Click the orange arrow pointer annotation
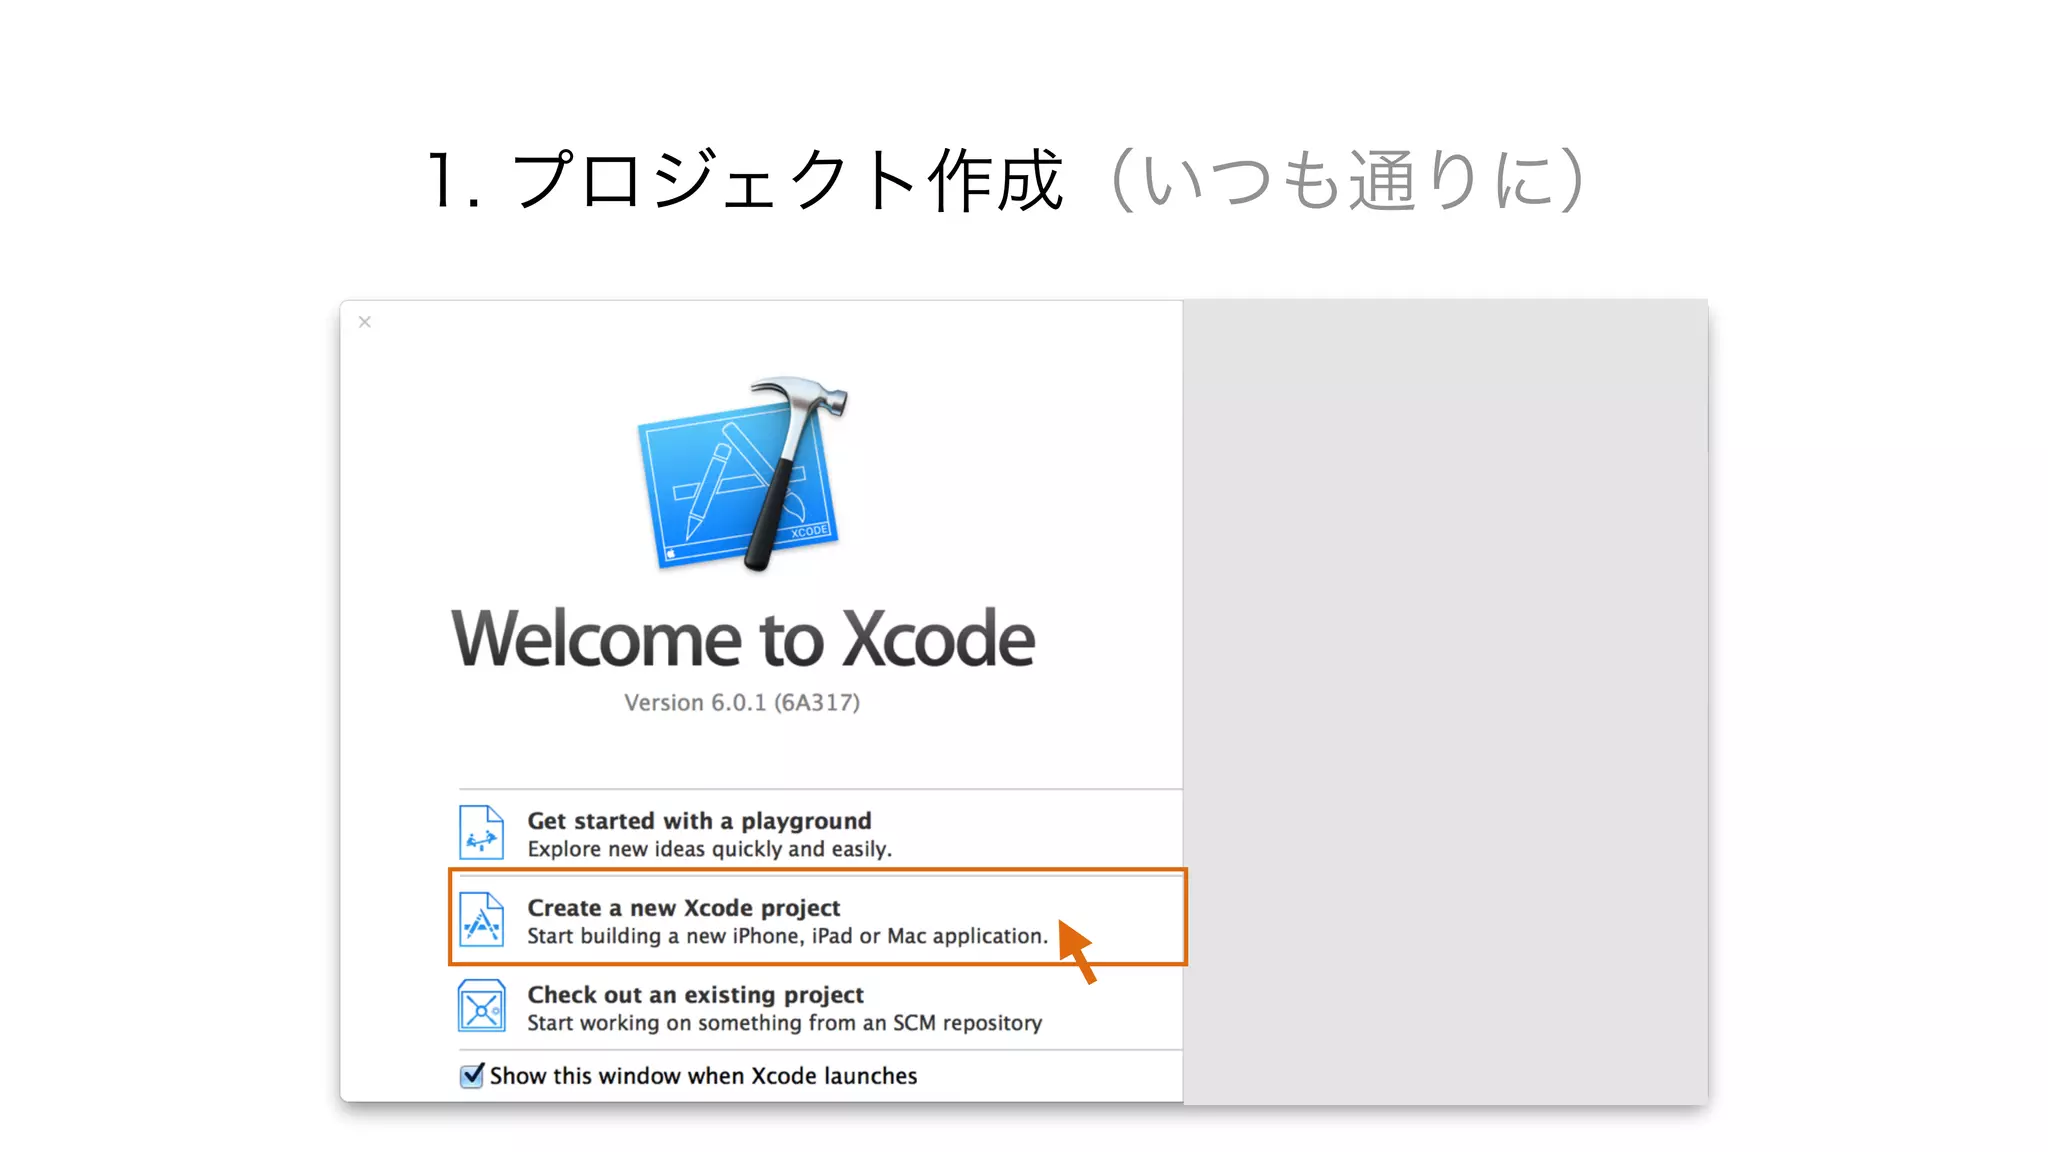This screenshot has height=1152, width=2048. click(1077, 951)
